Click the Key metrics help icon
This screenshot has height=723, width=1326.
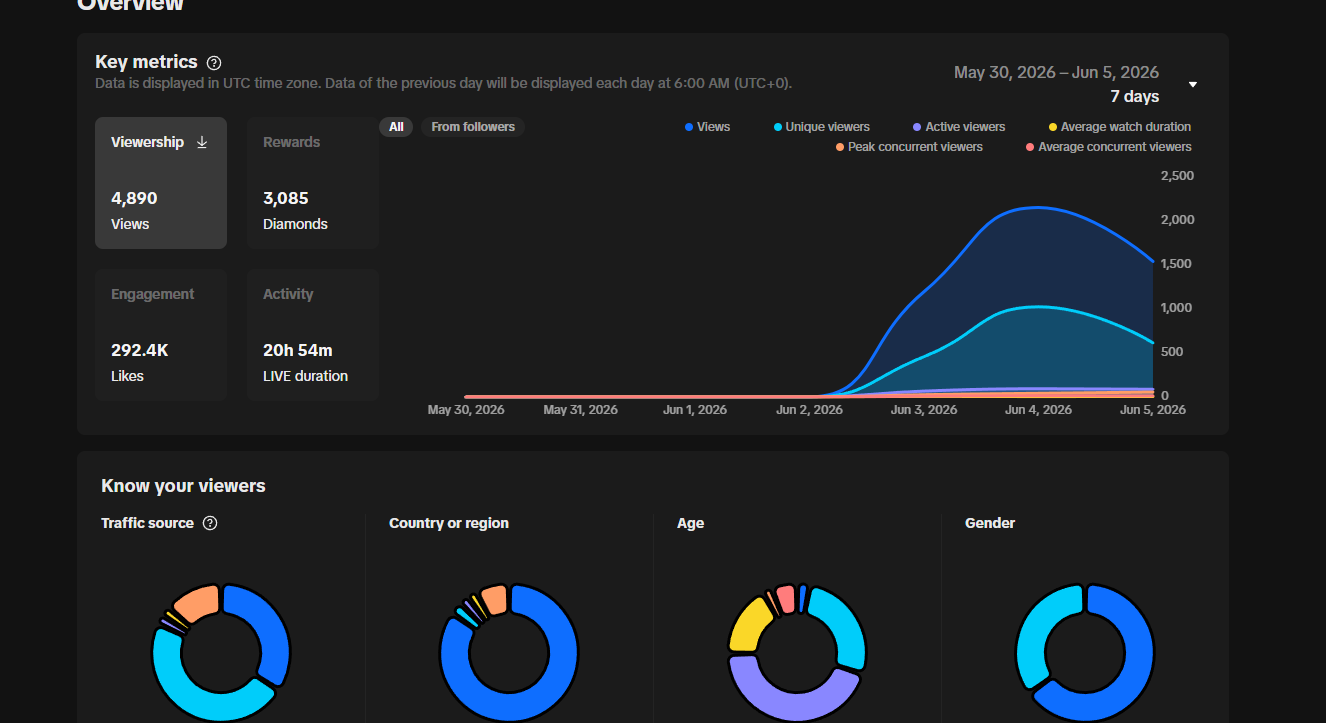[214, 63]
